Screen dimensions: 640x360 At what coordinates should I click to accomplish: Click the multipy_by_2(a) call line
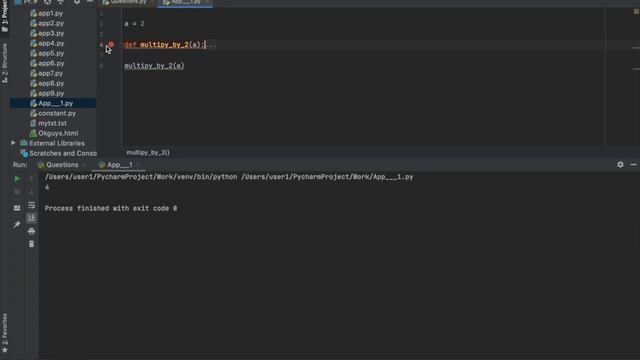[154, 66]
